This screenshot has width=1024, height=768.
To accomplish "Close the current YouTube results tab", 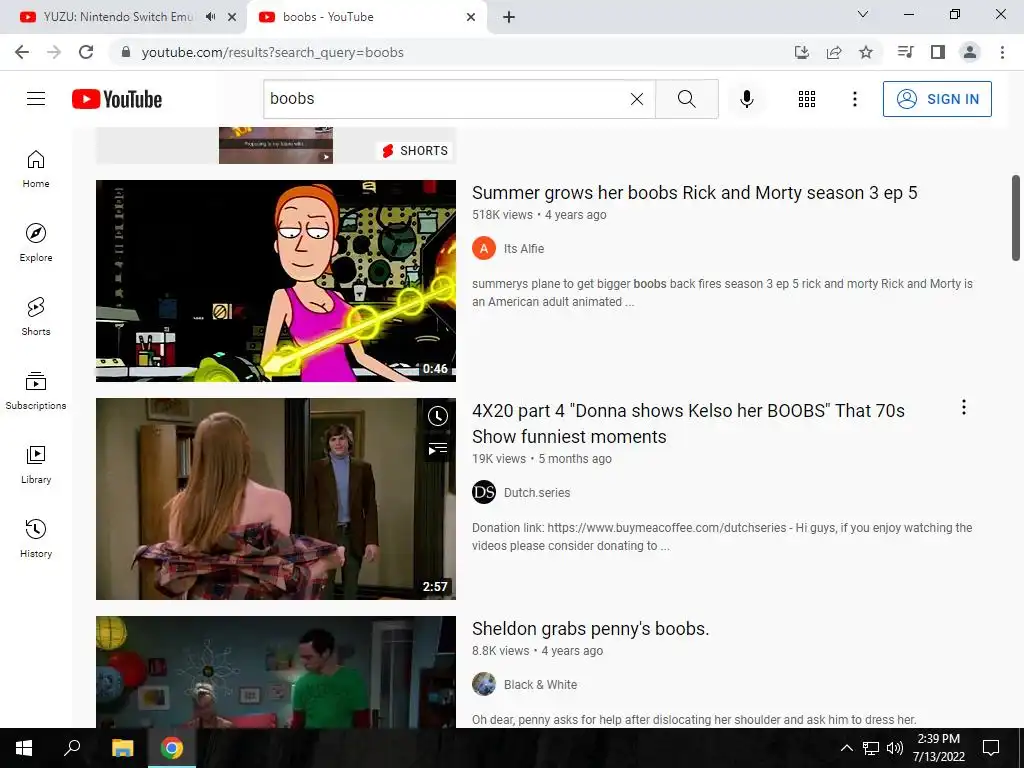I will [471, 17].
